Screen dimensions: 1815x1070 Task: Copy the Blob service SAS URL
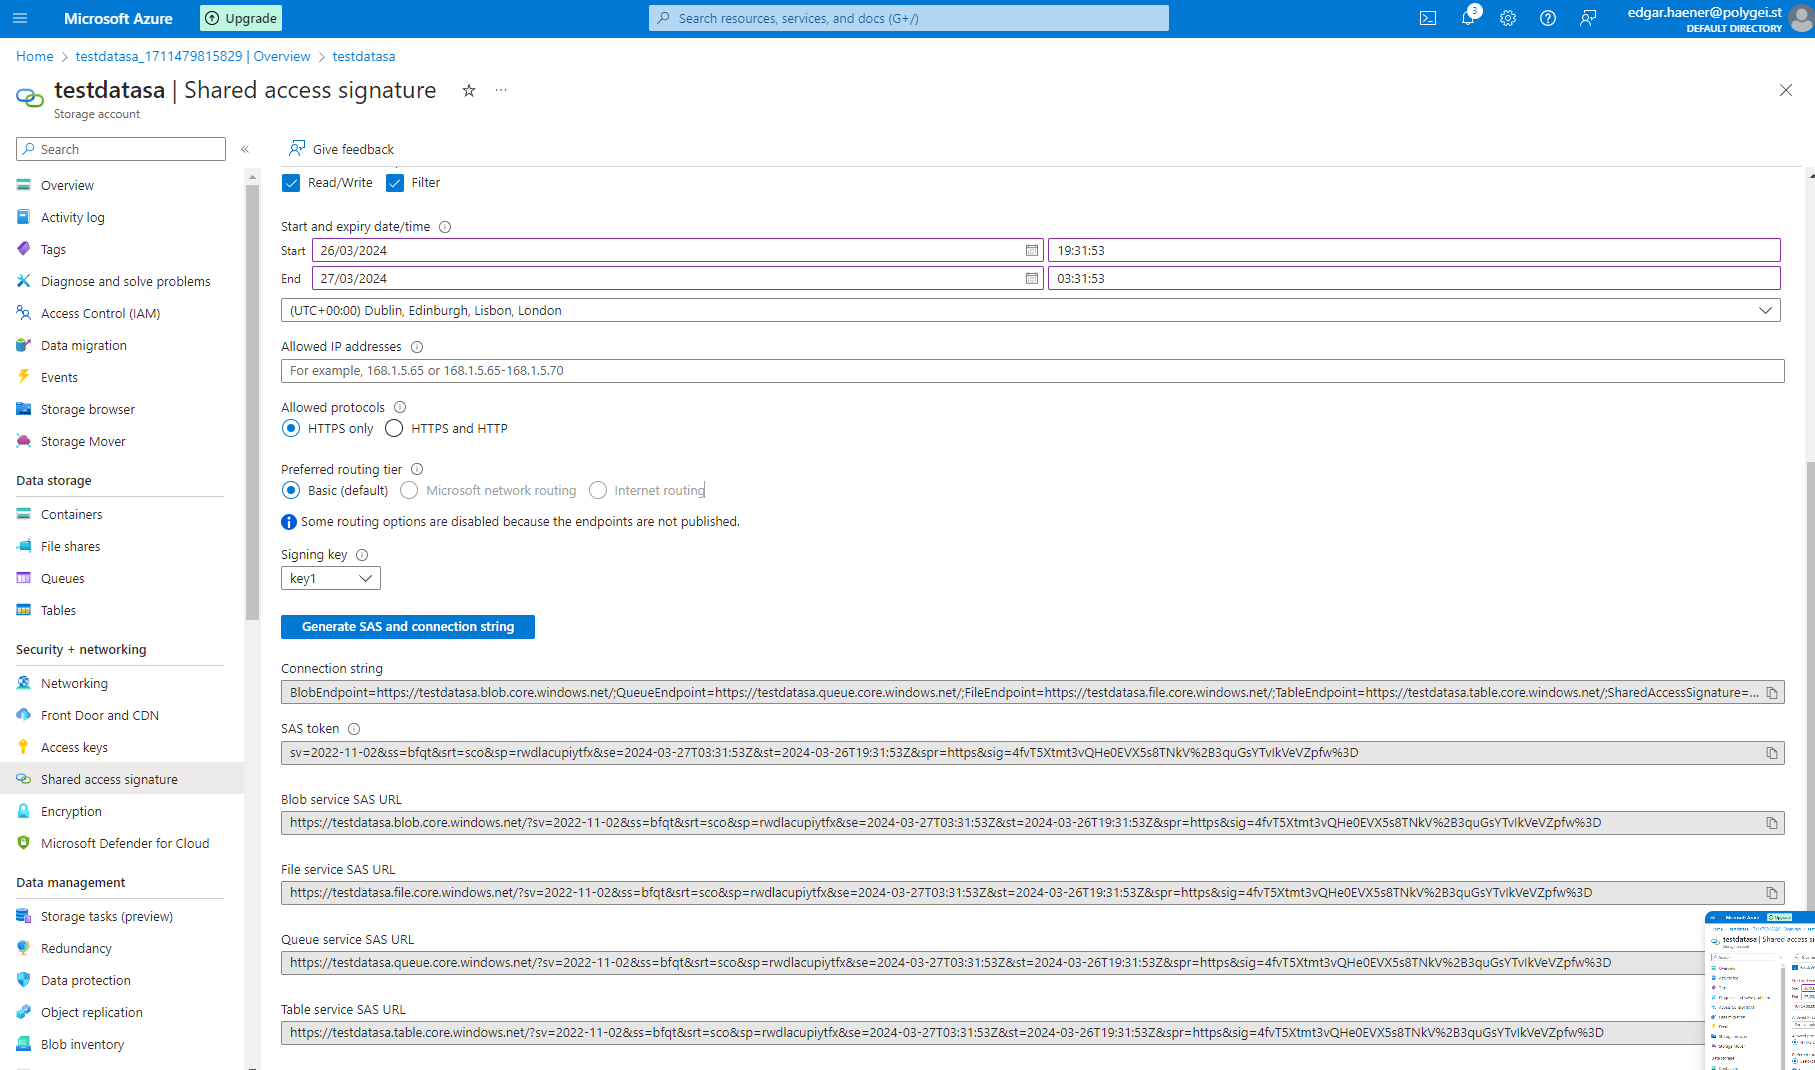(x=1772, y=823)
